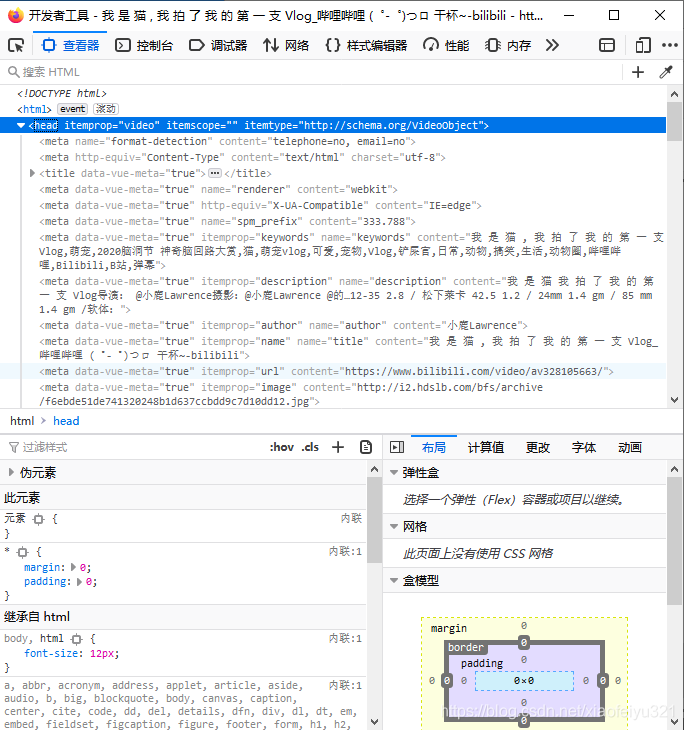This screenshot has height=730, width=684.
Task: Switch to the 字体 fonts tab
Action: (584, 447)
